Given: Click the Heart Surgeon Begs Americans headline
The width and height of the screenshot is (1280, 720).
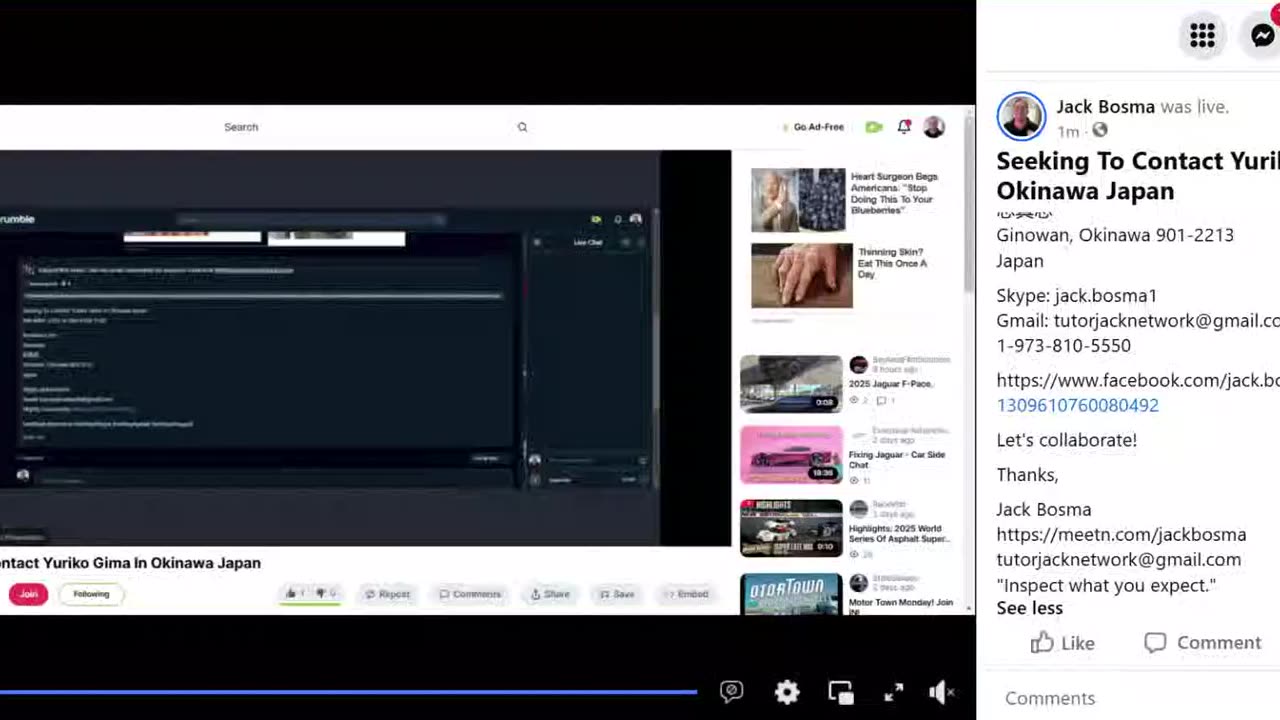Looking at the screenshot, I should tap(894, 193).
